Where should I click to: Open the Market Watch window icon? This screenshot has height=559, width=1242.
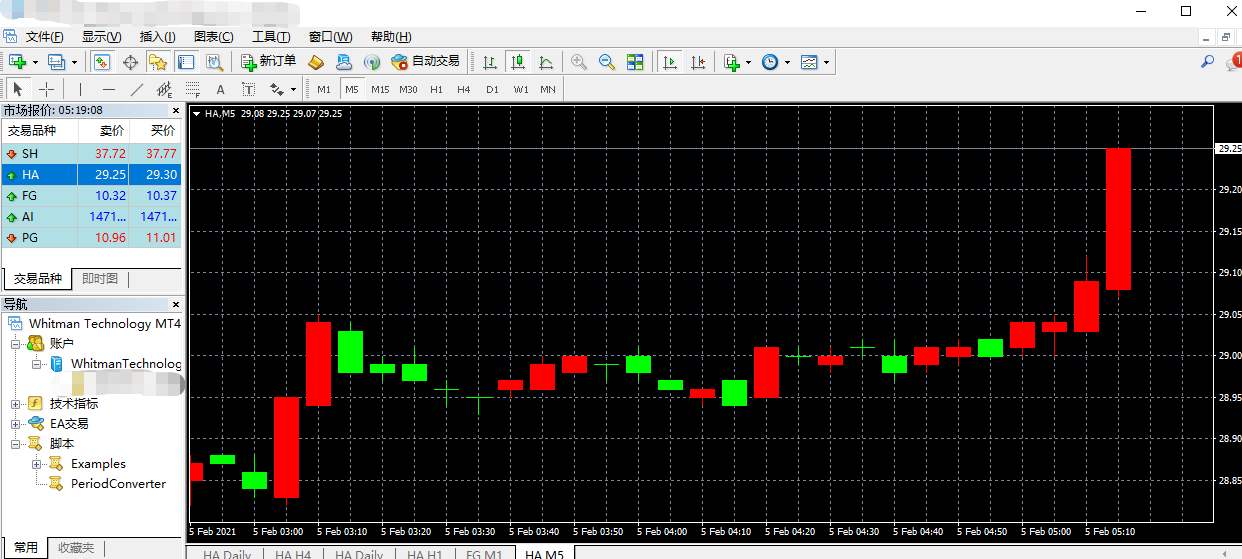coord(102,62)
